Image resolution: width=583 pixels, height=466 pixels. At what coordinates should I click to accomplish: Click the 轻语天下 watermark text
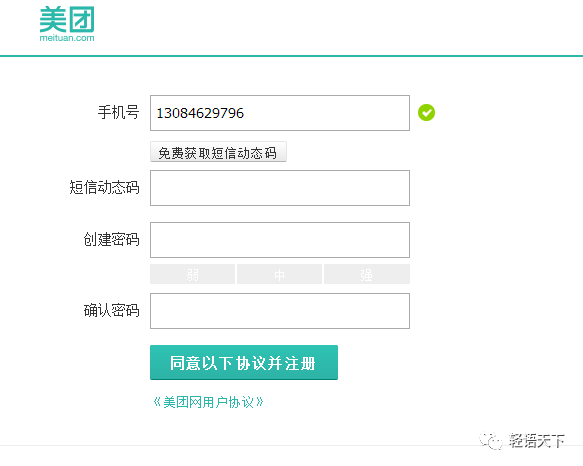pos(537,441)
